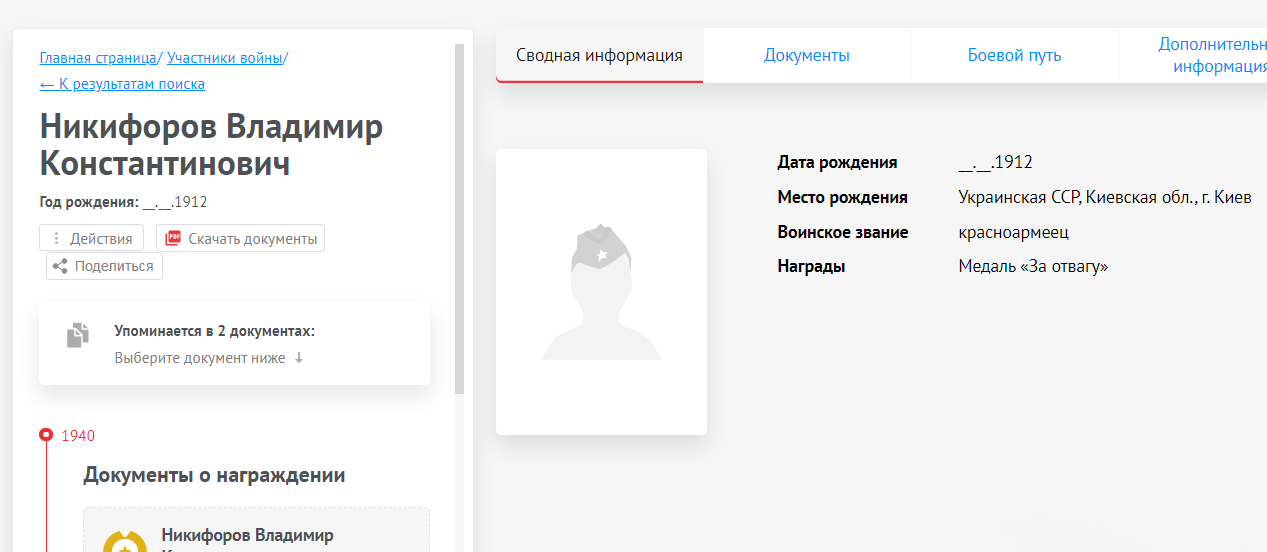The height and width of the screenshot is (552, 1267).
Task: Click the Дата рождения label
Action: [x=837, y=162]
